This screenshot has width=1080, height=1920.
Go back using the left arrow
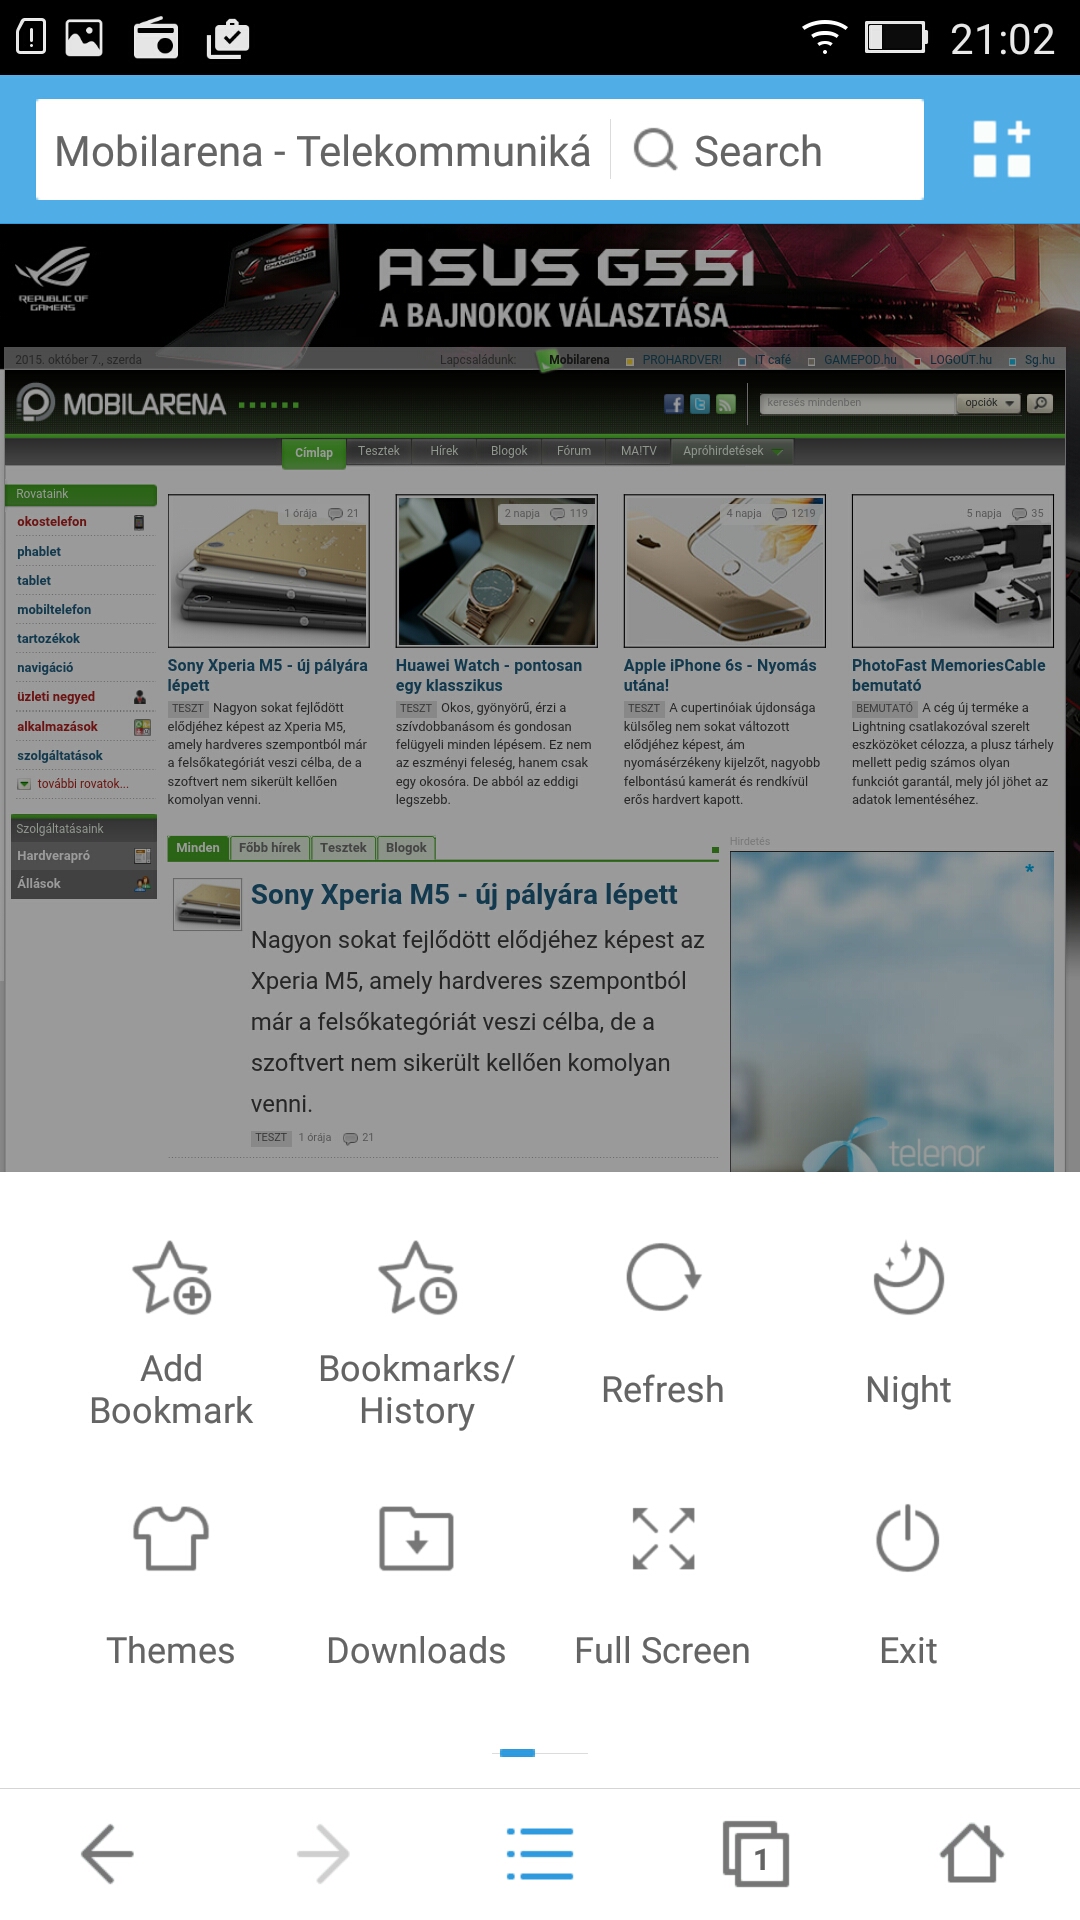(x=107, y=1854)
